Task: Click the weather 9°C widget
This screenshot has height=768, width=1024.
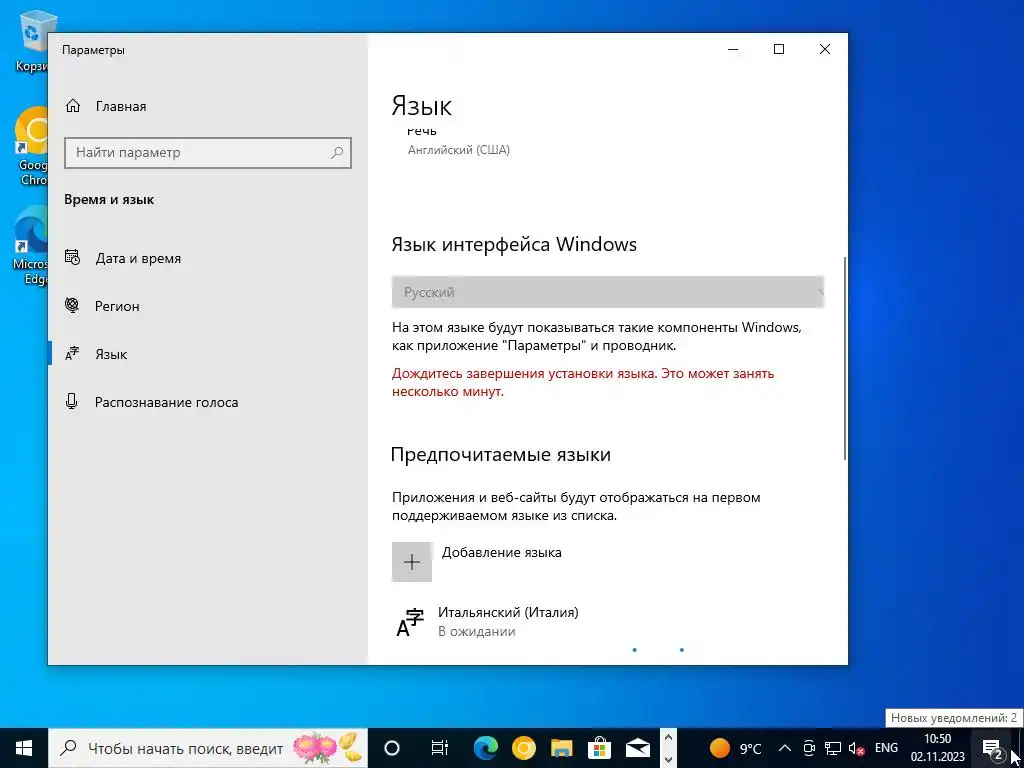Action: (736, 748)
